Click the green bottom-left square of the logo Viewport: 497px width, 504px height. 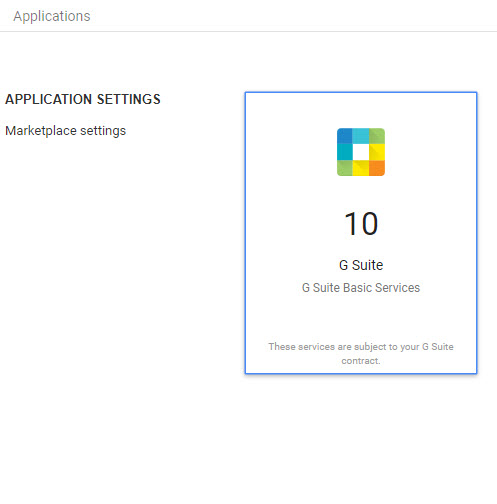(x=345, y=168)
